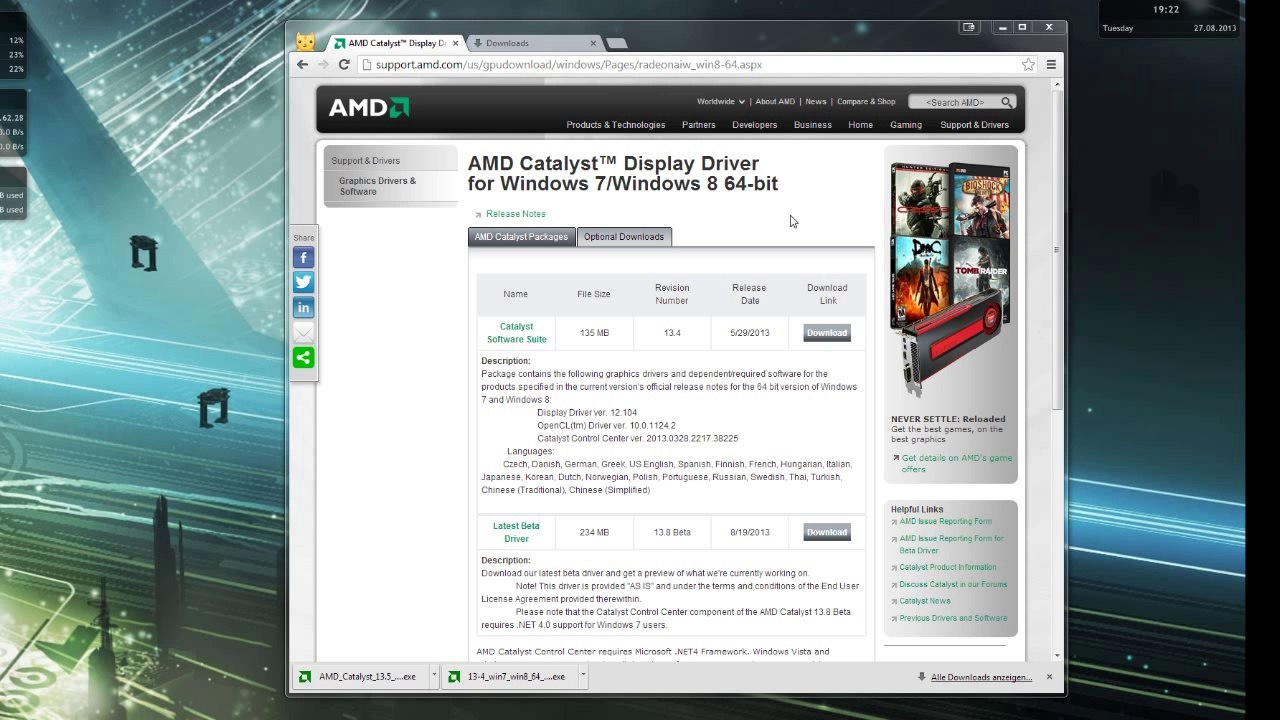Open a new browser tab
This screenshot has height=720, width=1280.
click(x=617, y=43)
